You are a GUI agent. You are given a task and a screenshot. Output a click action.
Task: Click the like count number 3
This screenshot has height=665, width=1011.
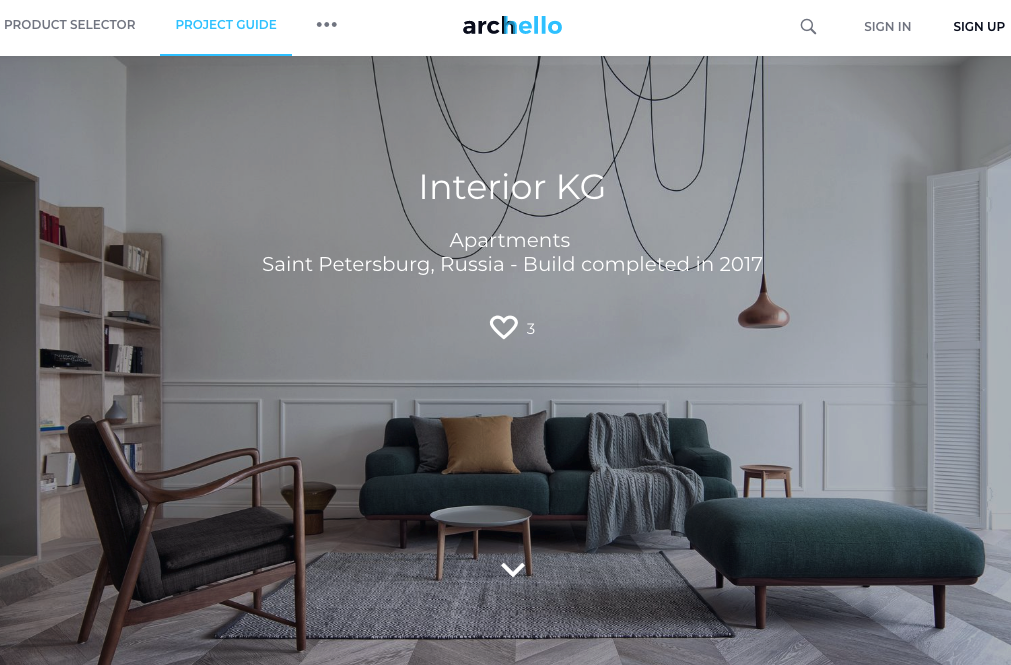pos(531,329)
